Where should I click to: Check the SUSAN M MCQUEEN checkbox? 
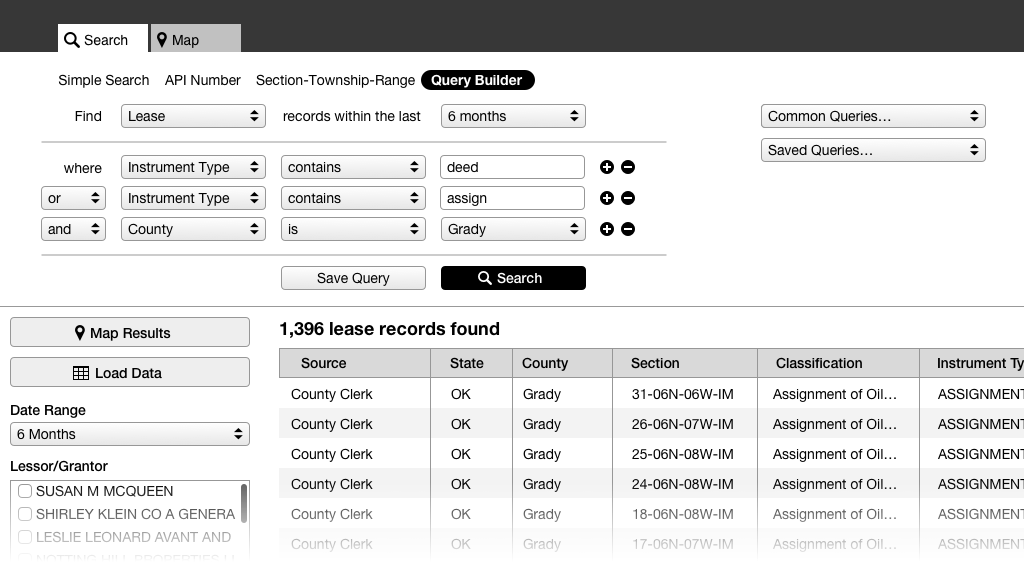(25, 491)
